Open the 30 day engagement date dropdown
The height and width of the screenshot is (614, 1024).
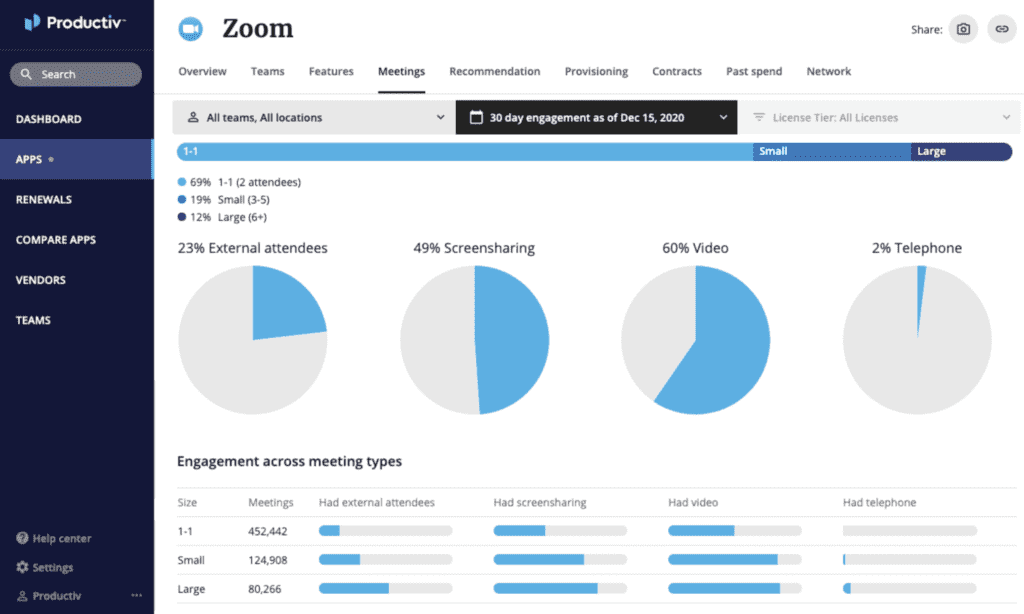(x=596, y=118)
